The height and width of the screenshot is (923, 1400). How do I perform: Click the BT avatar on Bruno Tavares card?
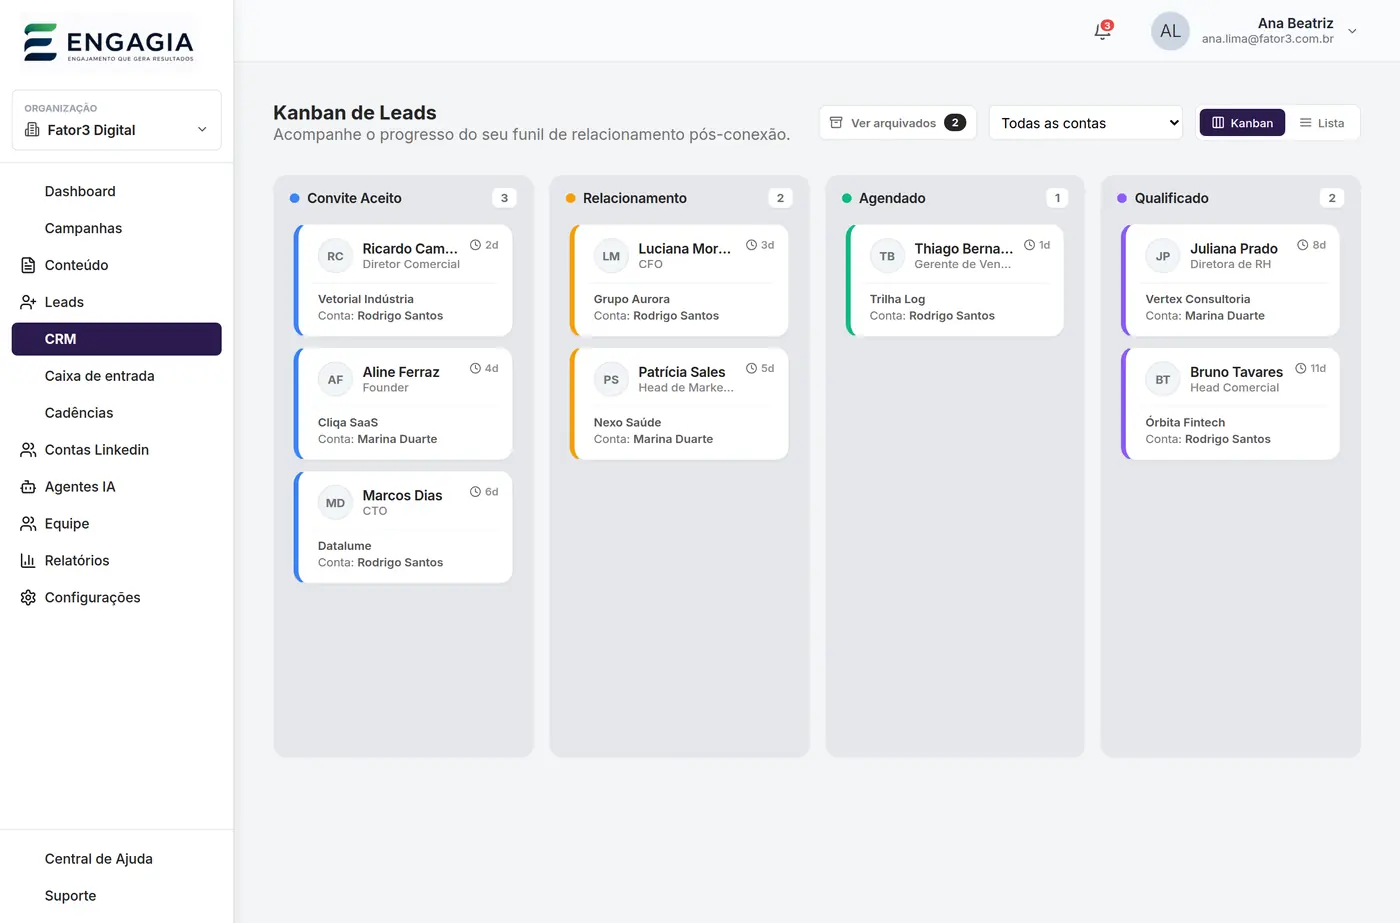click(1163, 380)
